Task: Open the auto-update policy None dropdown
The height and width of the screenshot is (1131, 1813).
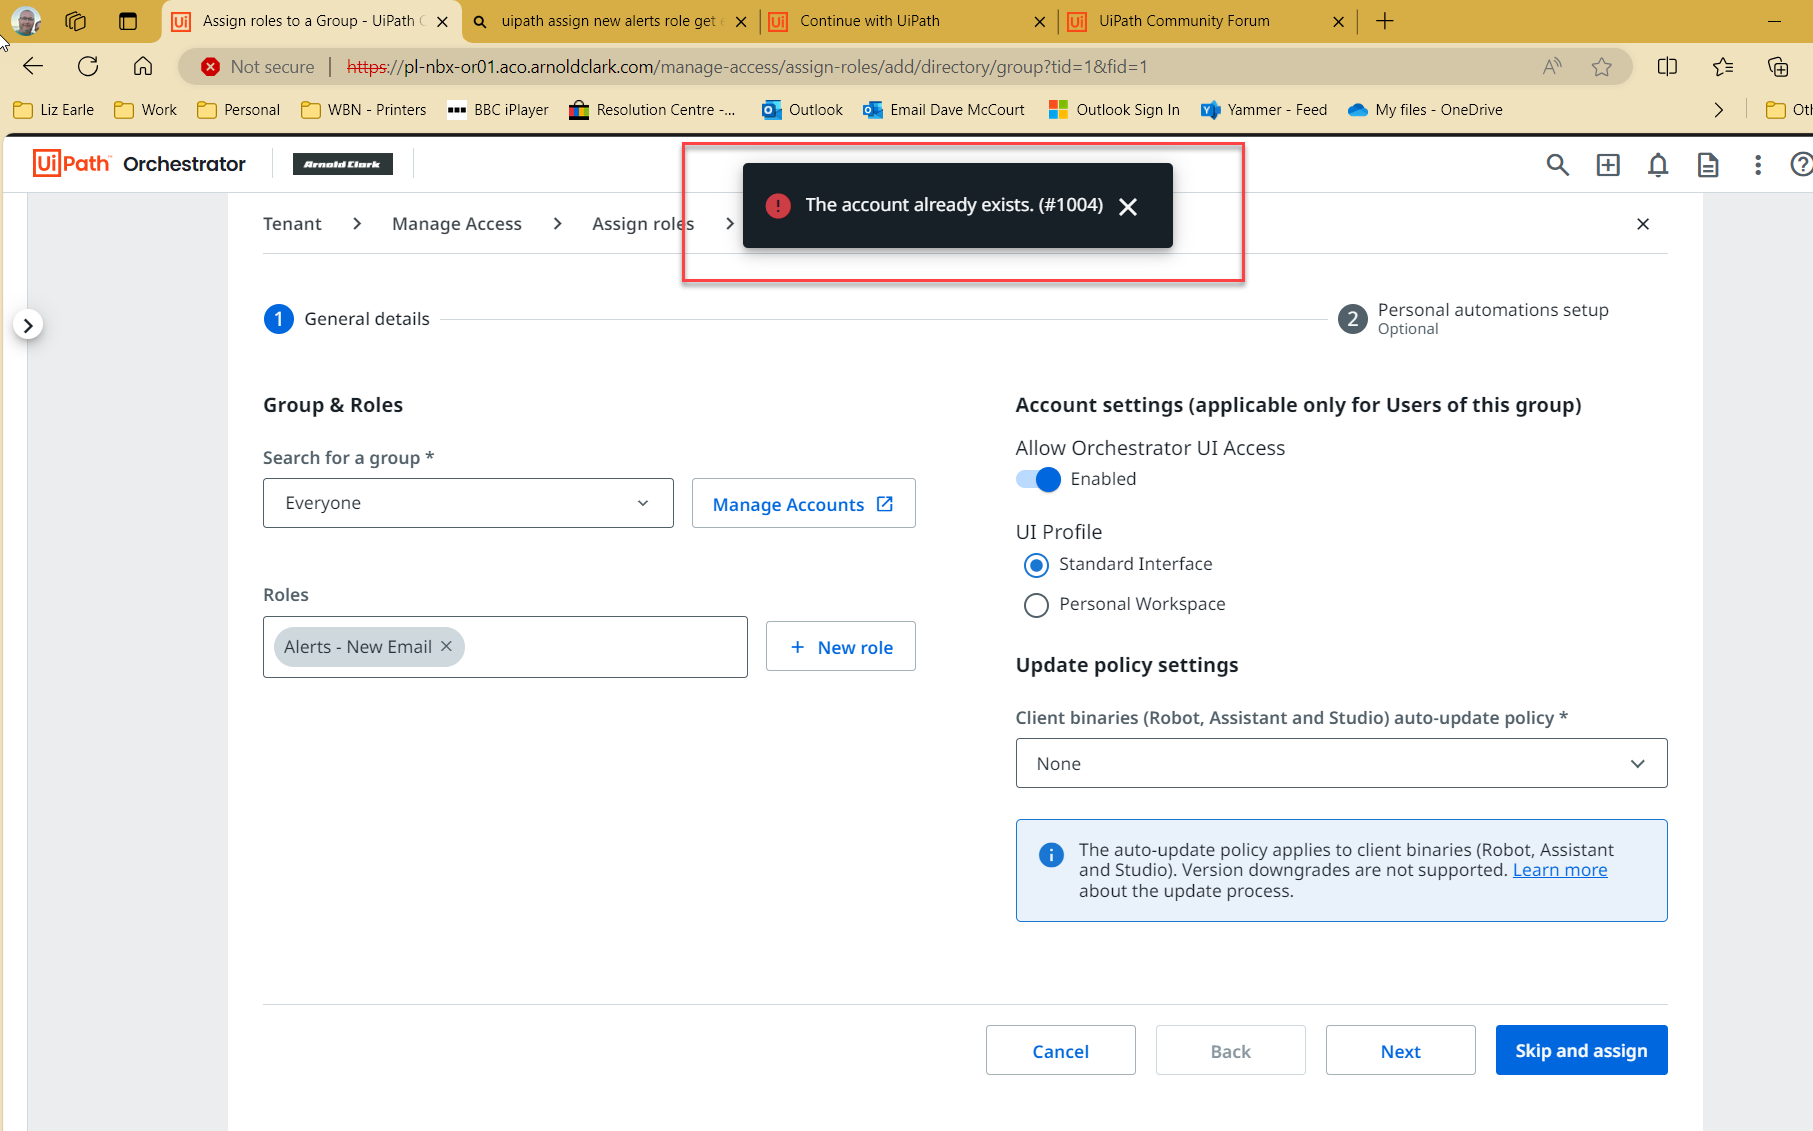Action: (1637, 763)
